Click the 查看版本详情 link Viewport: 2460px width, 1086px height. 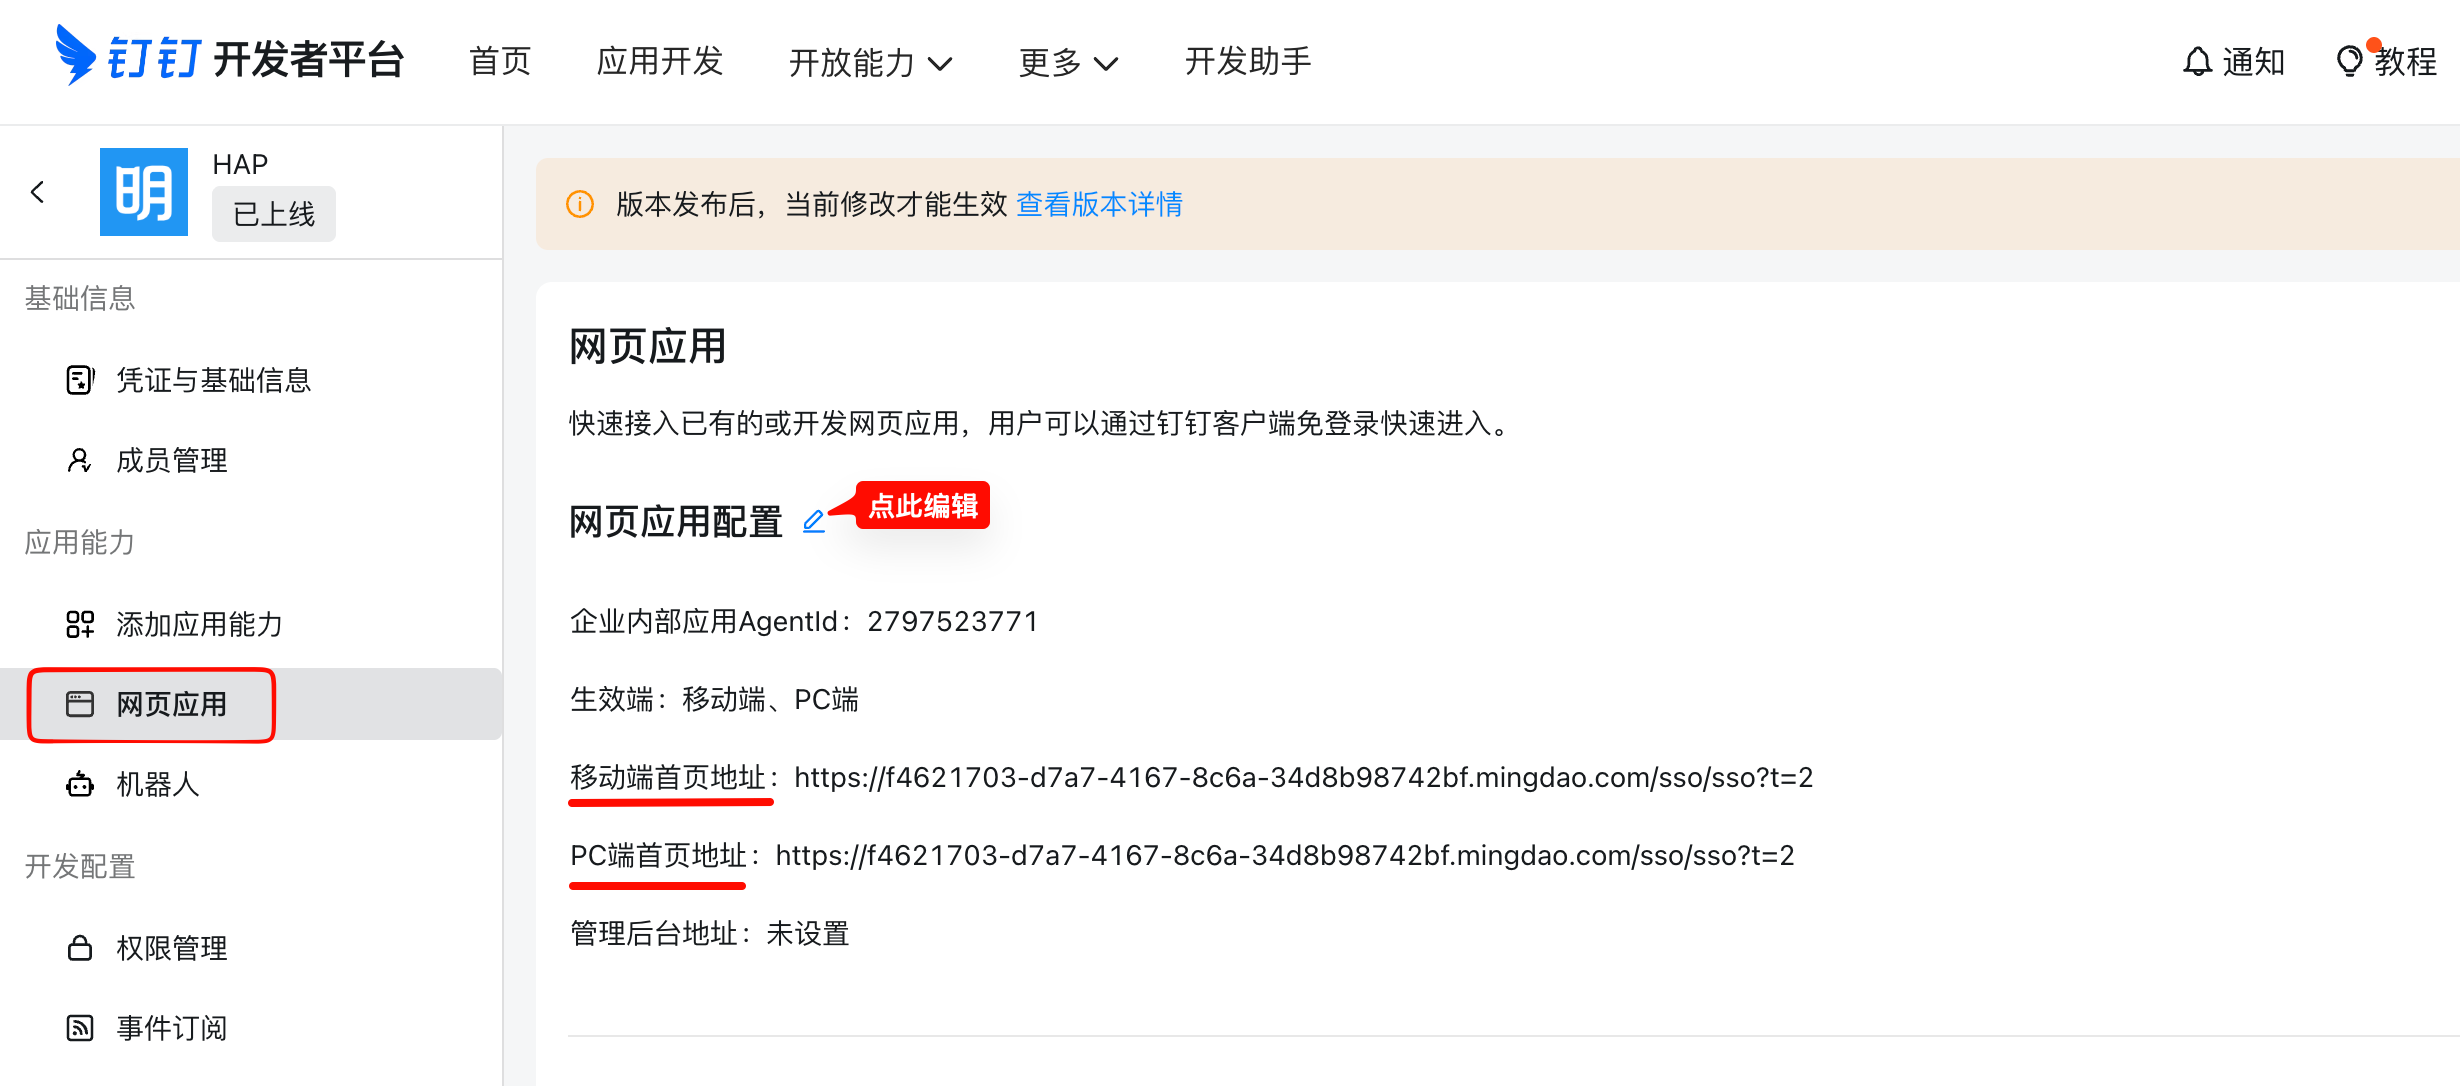(1099, 204)
